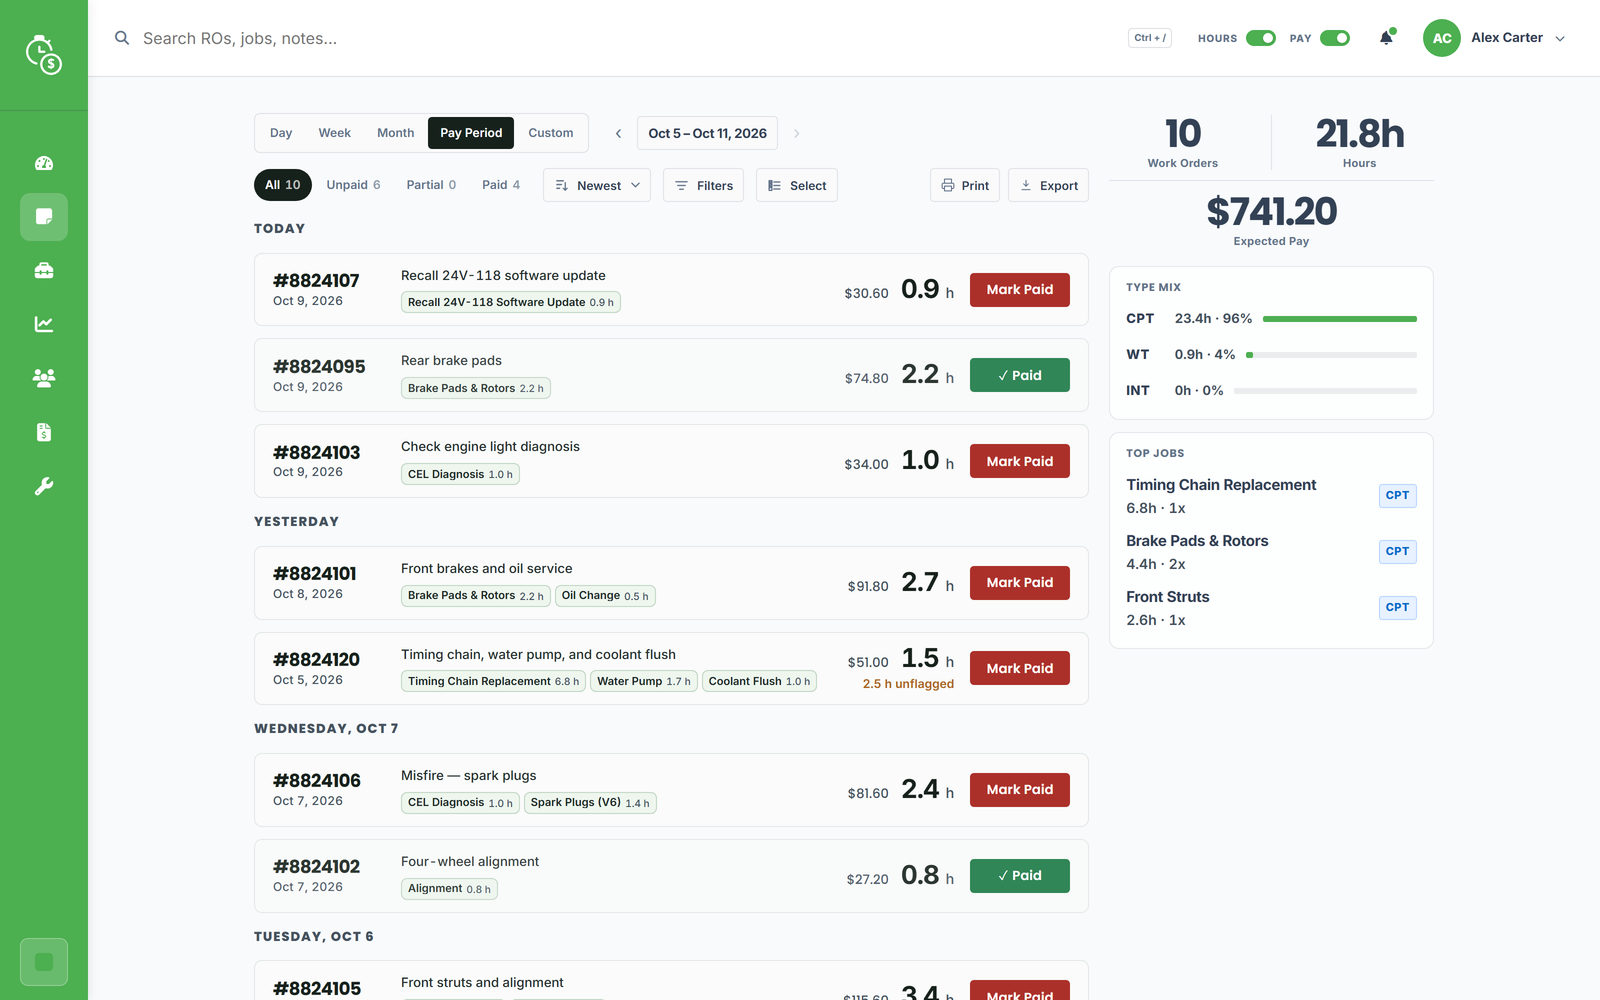The height and width of the screenshot is (1000, 1600).
Task: Mark order #8824103 as paid
Action: (1019, 461)
